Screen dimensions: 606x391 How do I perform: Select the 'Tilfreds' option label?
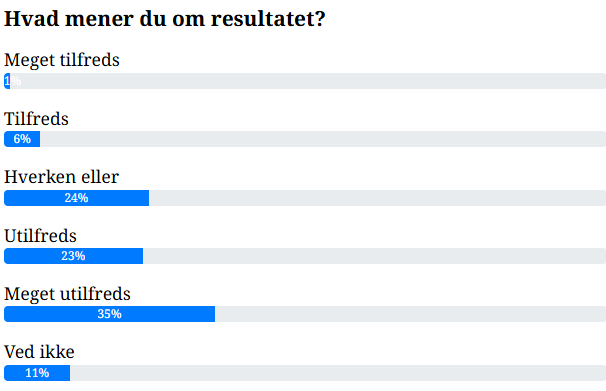[36, 119]
